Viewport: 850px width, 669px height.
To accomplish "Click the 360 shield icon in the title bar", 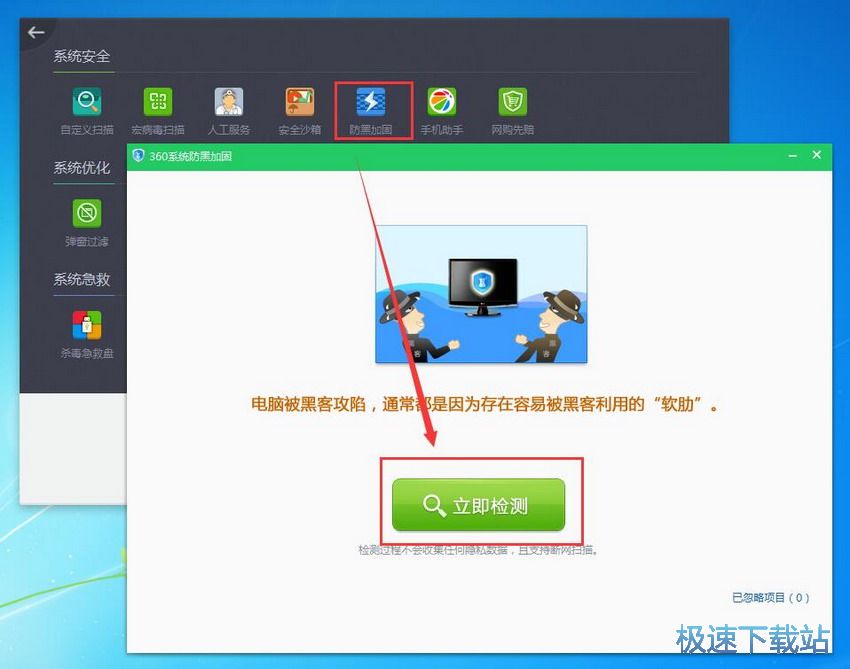I will 138,156.
